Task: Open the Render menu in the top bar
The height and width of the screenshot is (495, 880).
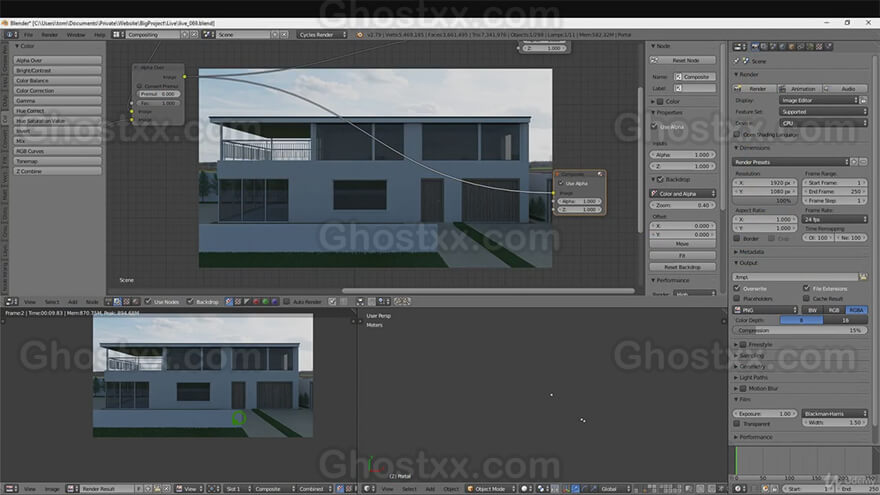Action: 49,35
